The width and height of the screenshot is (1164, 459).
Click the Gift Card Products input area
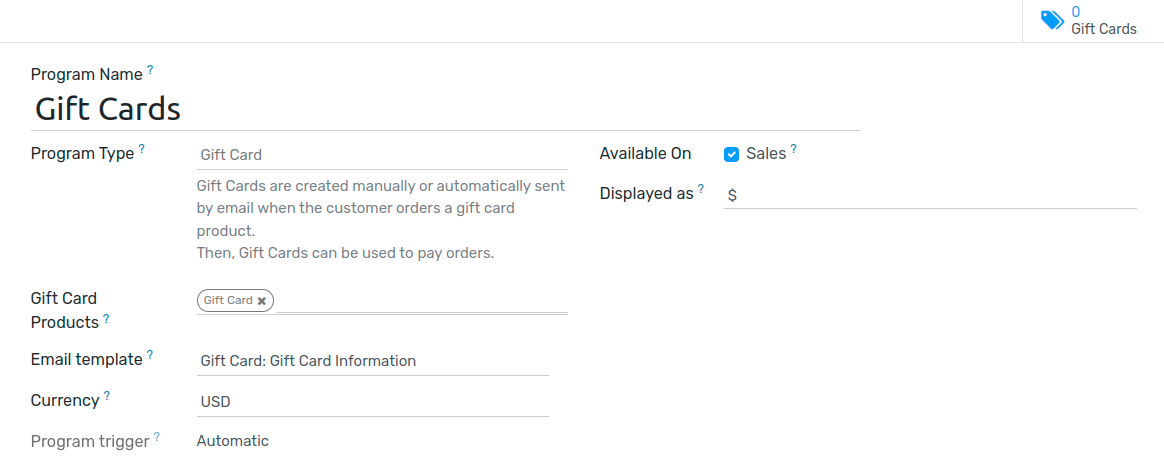pyautogui.click(x=420, y=300)
